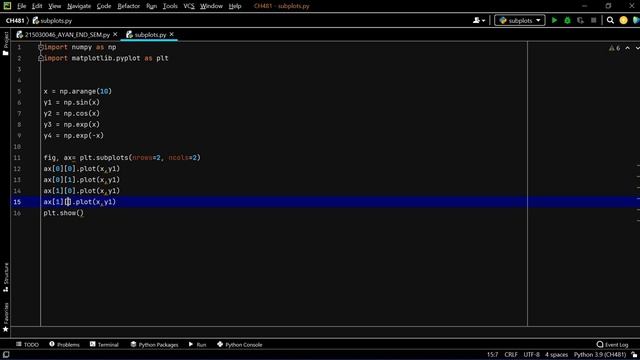Click the Stop square icon in toolbar

tap(593, 20)
